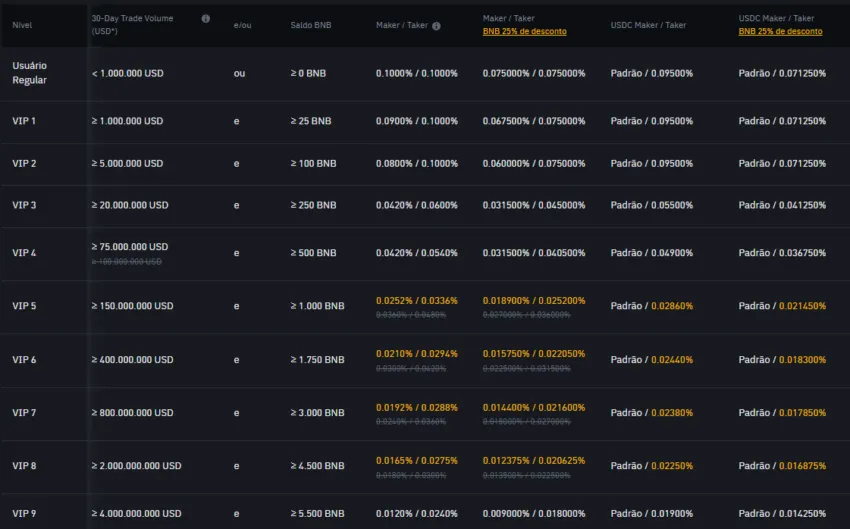Click the ≥ 20.000.000 USD volume cell
The width and height of the screenshot is (850, 529).
[x=130, y=205]
